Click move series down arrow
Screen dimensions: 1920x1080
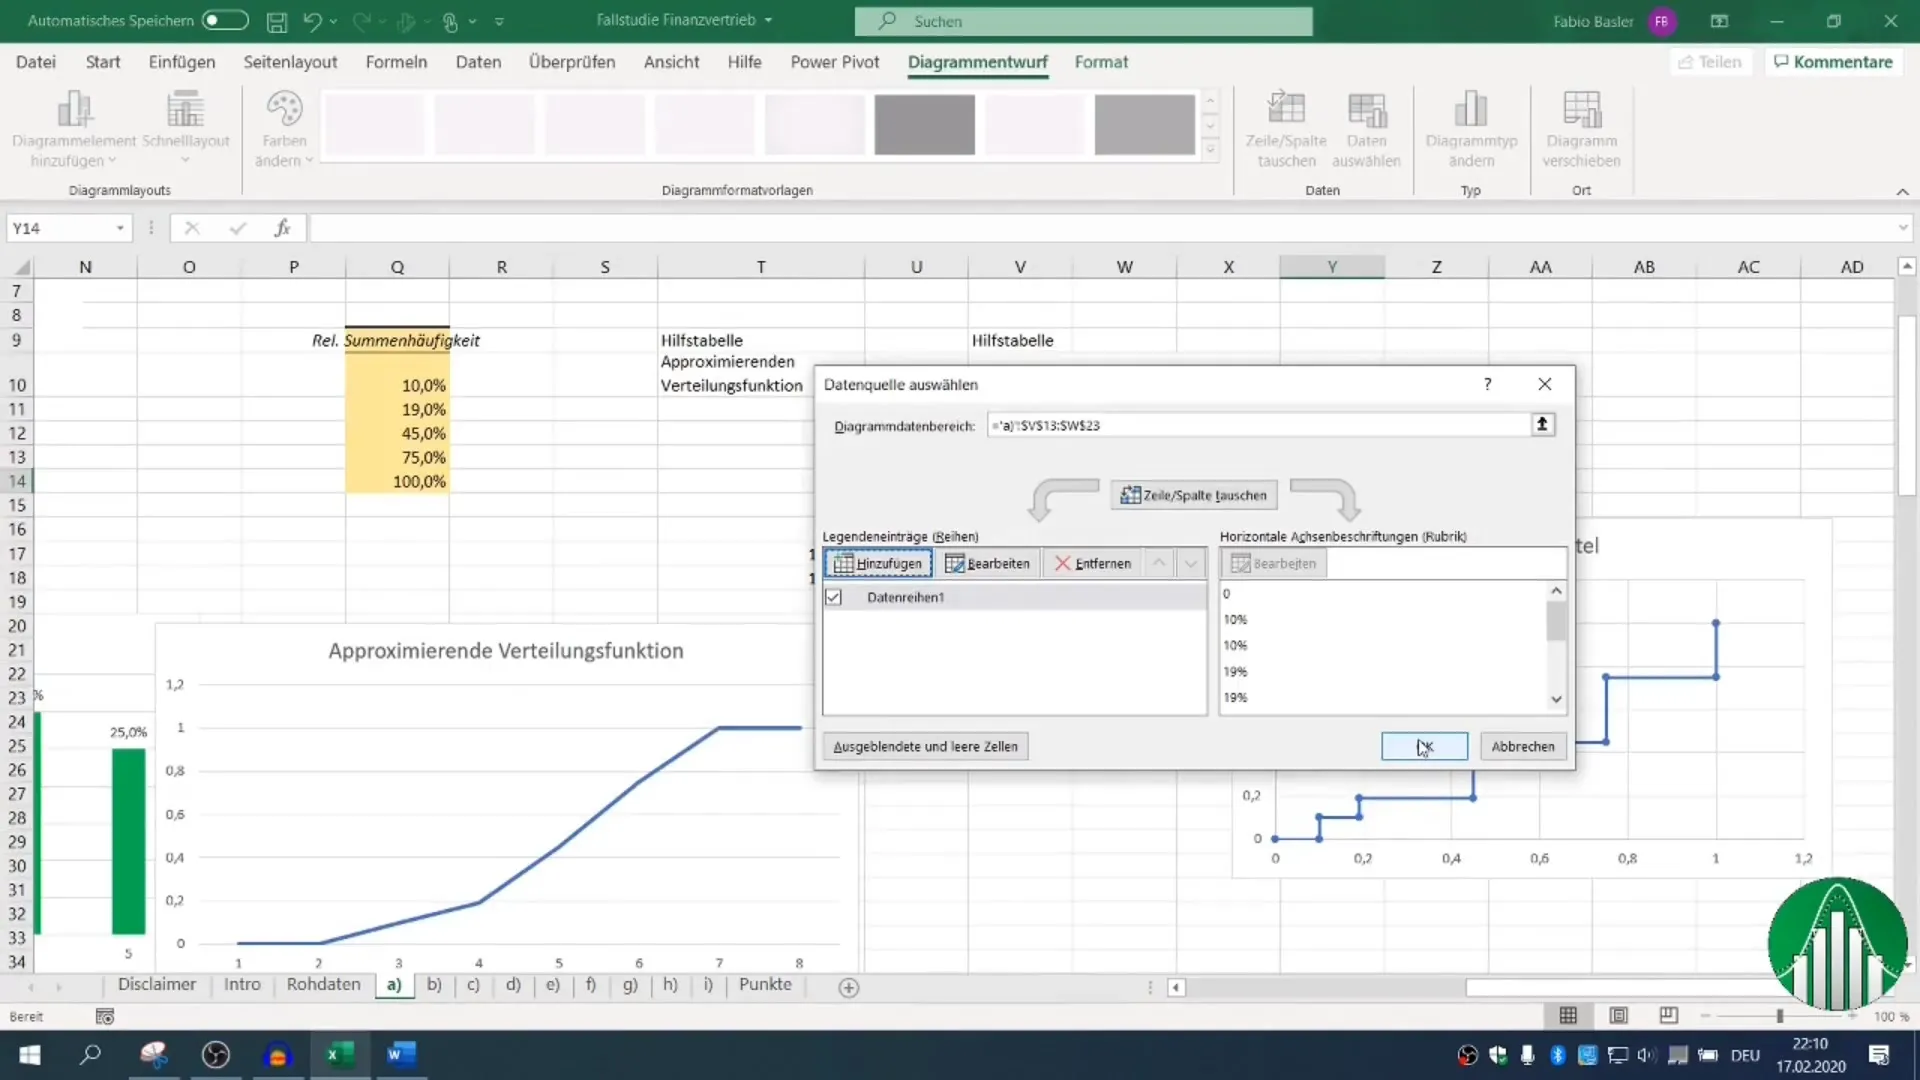click(1190, 563)
